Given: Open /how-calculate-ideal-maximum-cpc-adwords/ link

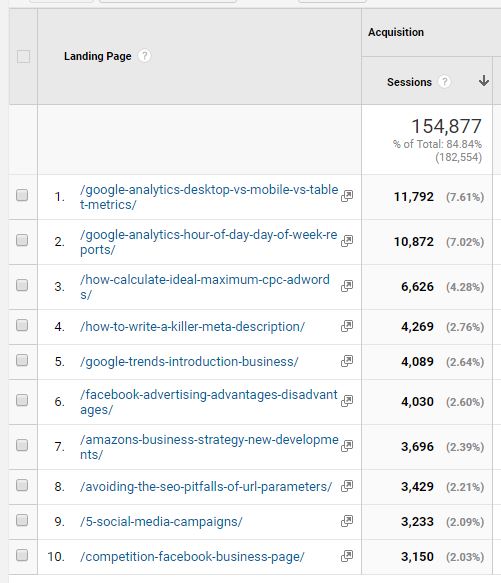Looking at the screenshot, I should (205, 287).
